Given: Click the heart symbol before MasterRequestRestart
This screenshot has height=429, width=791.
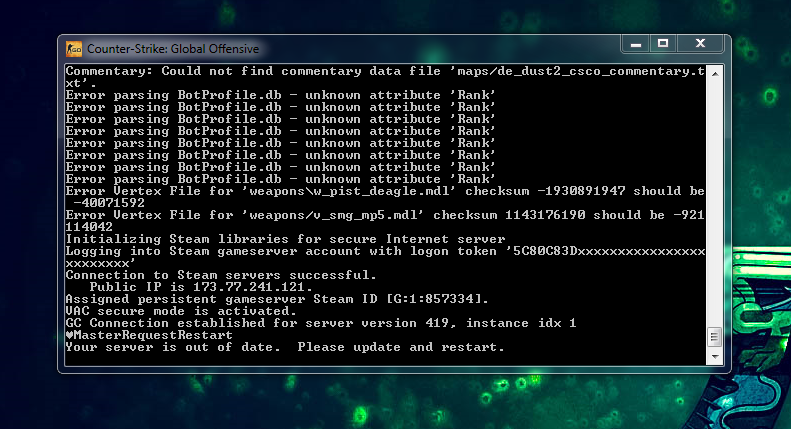Looking at the screenshot, I should point(70,335).
